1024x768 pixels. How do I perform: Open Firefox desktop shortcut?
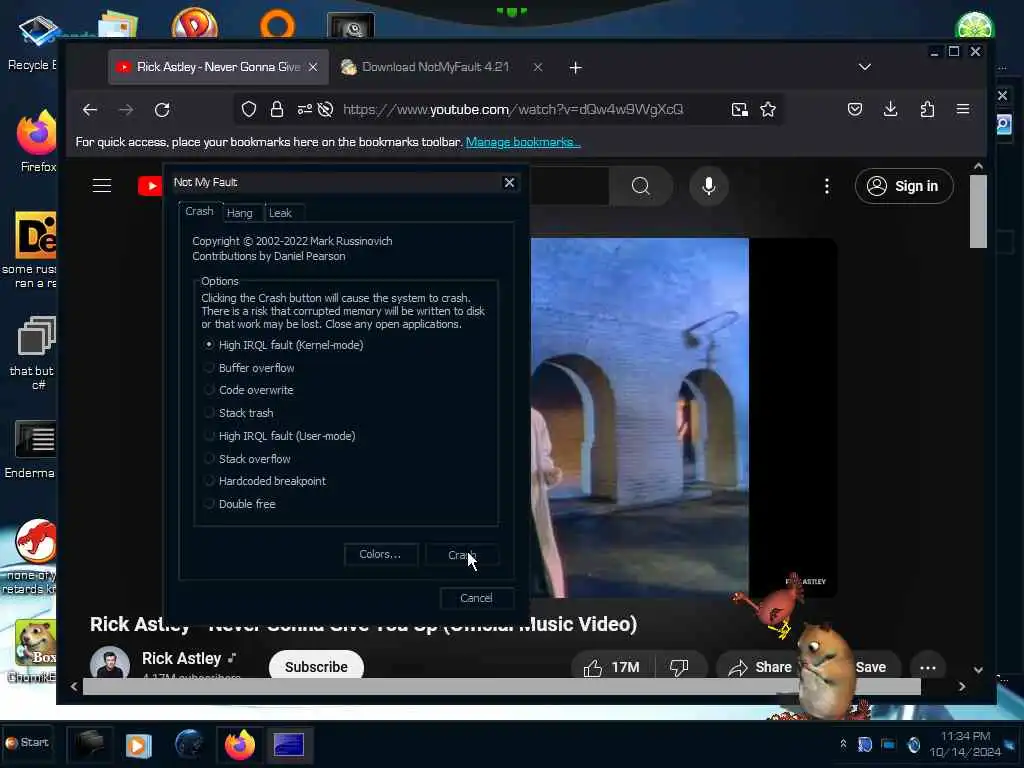[37, 141]
